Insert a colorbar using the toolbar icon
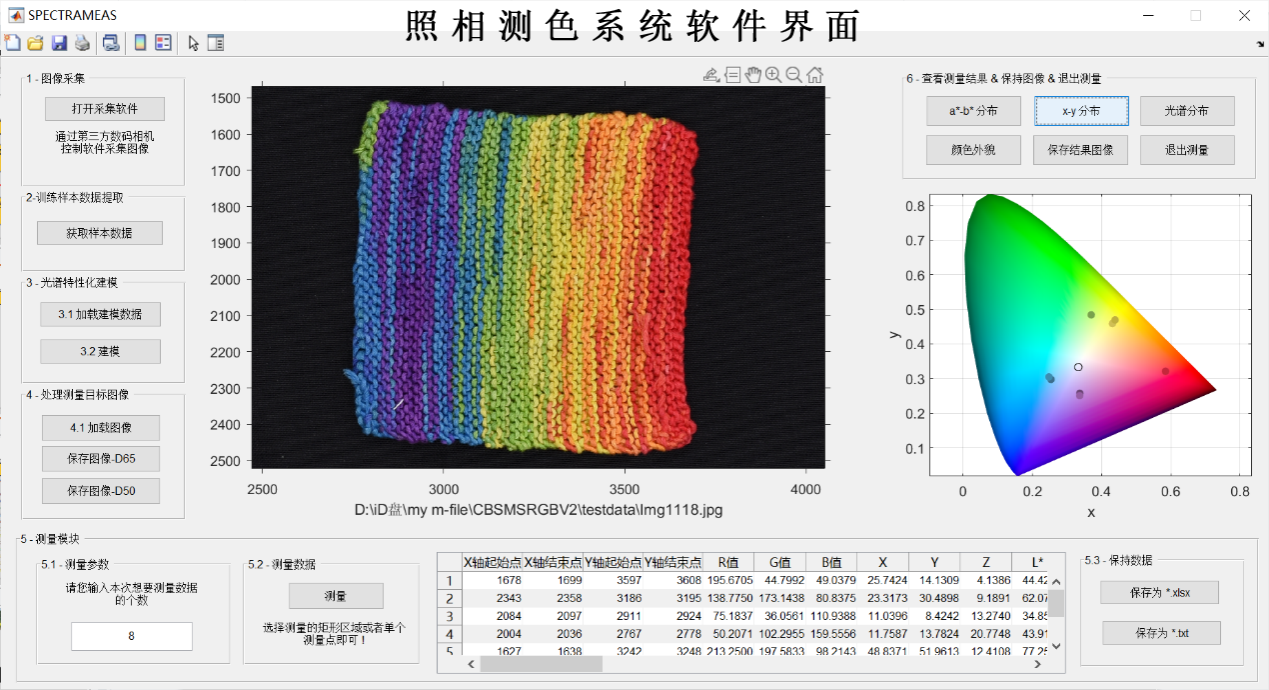 click(x=140, y=43)
